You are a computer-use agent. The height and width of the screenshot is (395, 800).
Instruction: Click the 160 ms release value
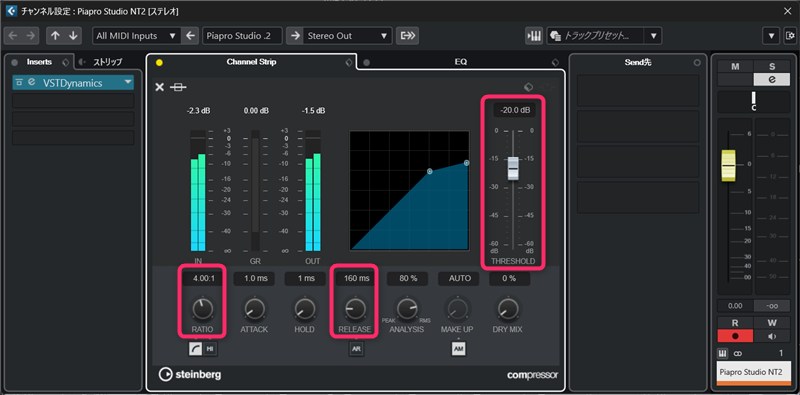(x=356, y=279)
